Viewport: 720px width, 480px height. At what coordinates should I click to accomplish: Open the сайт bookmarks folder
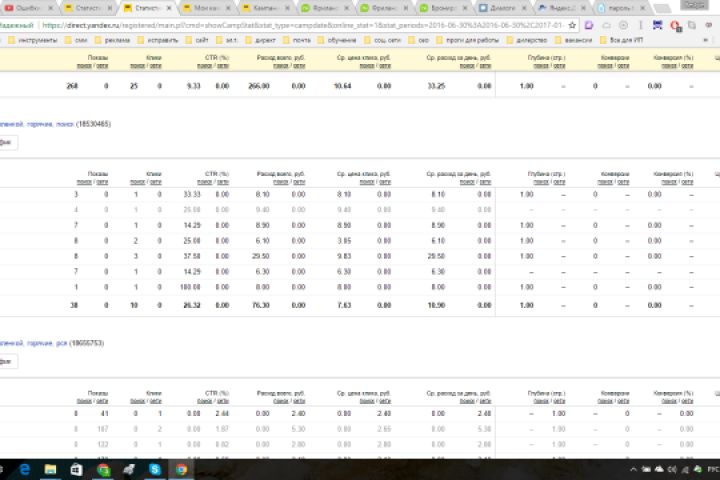197,40
